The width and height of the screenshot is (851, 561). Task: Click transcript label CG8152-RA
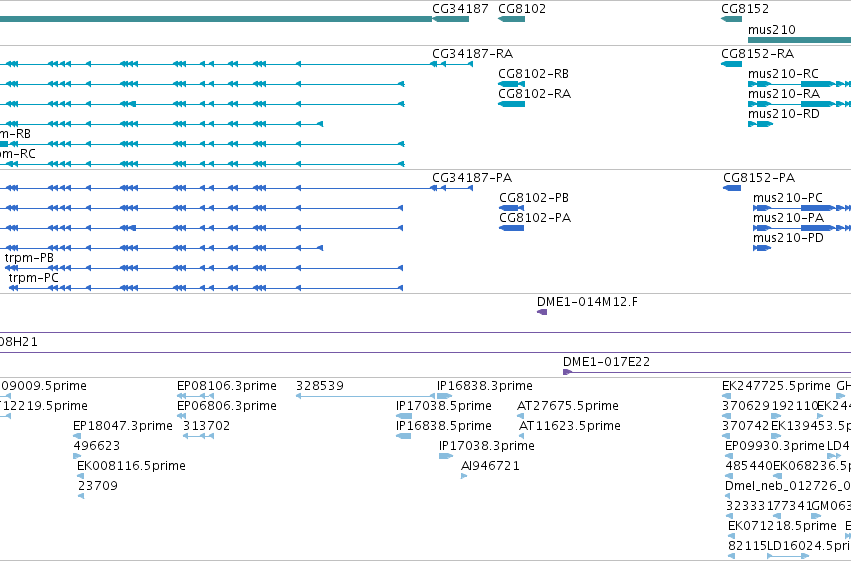(757, 54)
